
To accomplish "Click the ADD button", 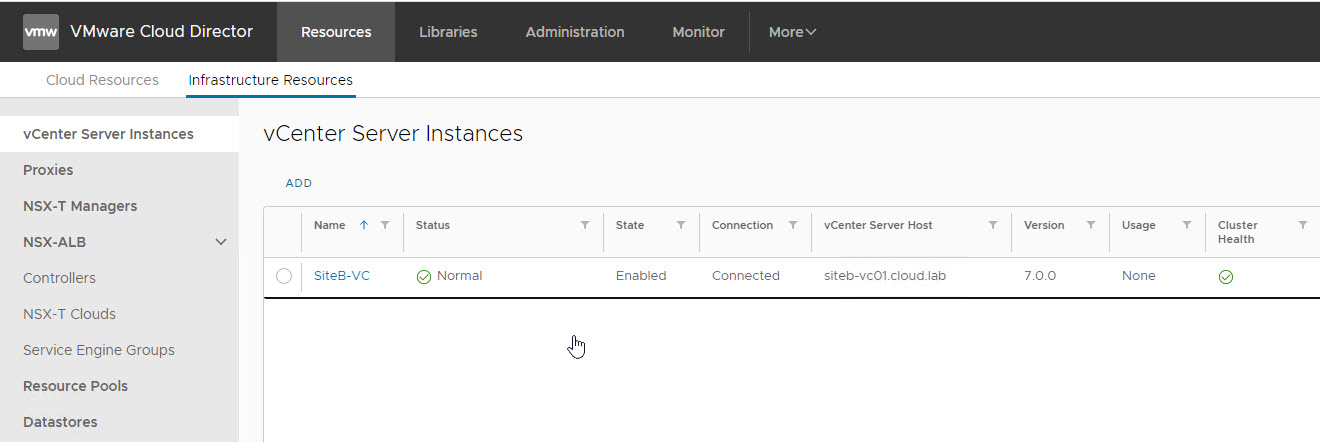I will tap(299, 183).
